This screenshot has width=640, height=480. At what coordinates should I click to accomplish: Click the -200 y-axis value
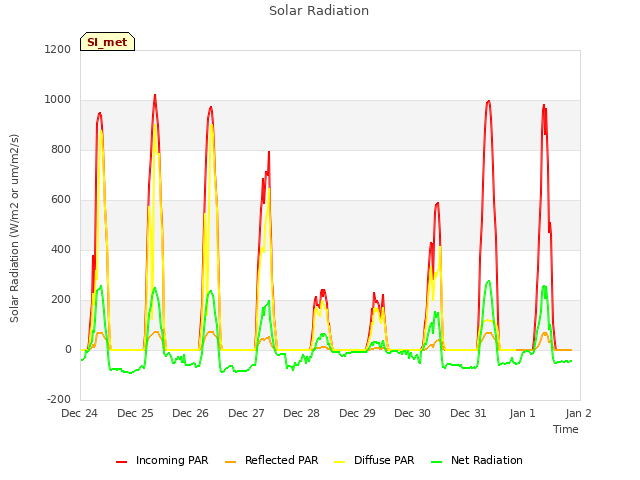point(59,399)
